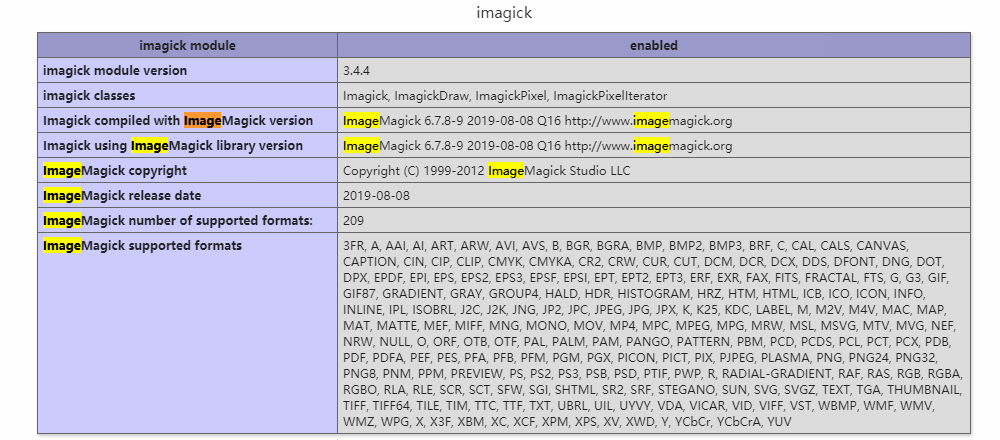This screenshot has width=1000, height=440.
Task: Select the "imagick classes" row label
Action: pyautogui.click(x=89, y=96)
